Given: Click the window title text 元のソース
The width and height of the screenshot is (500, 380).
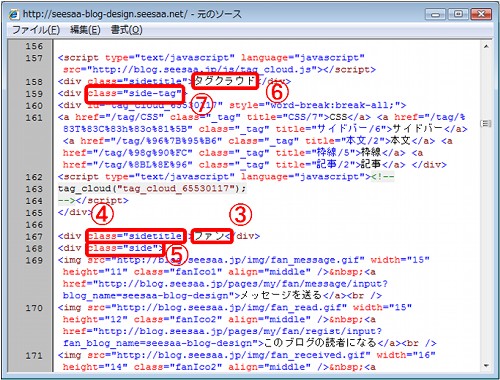Looking at the screenshot, I should (x=219, y=14).
